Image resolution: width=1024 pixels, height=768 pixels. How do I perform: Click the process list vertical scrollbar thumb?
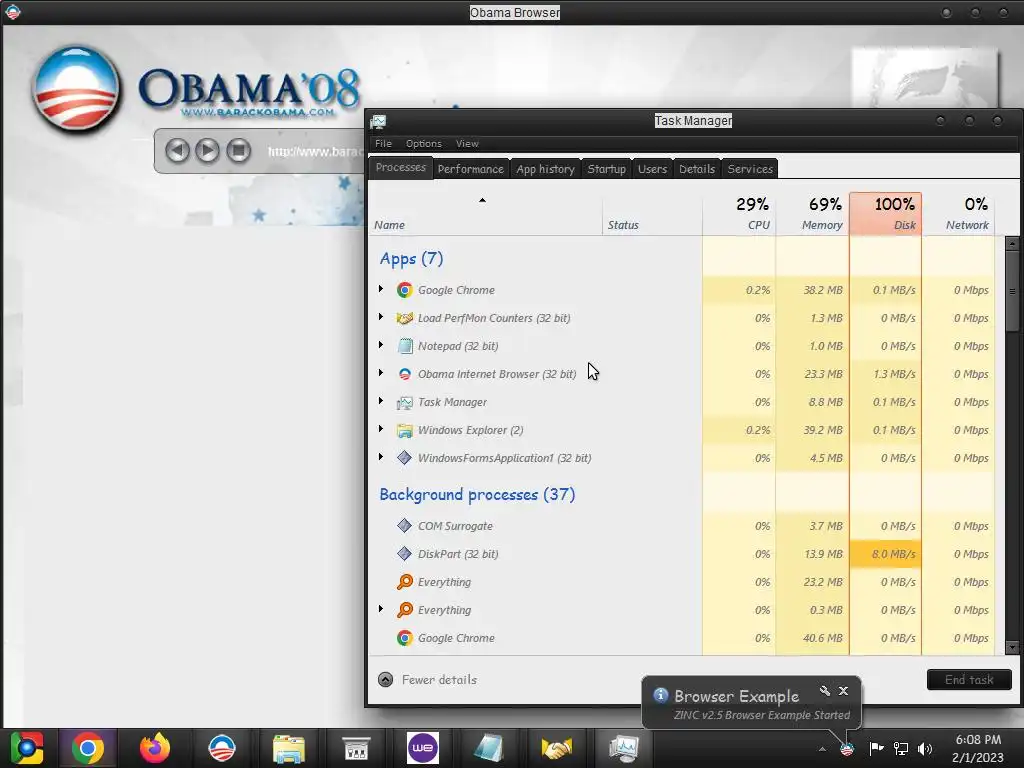coord(1012,291)
